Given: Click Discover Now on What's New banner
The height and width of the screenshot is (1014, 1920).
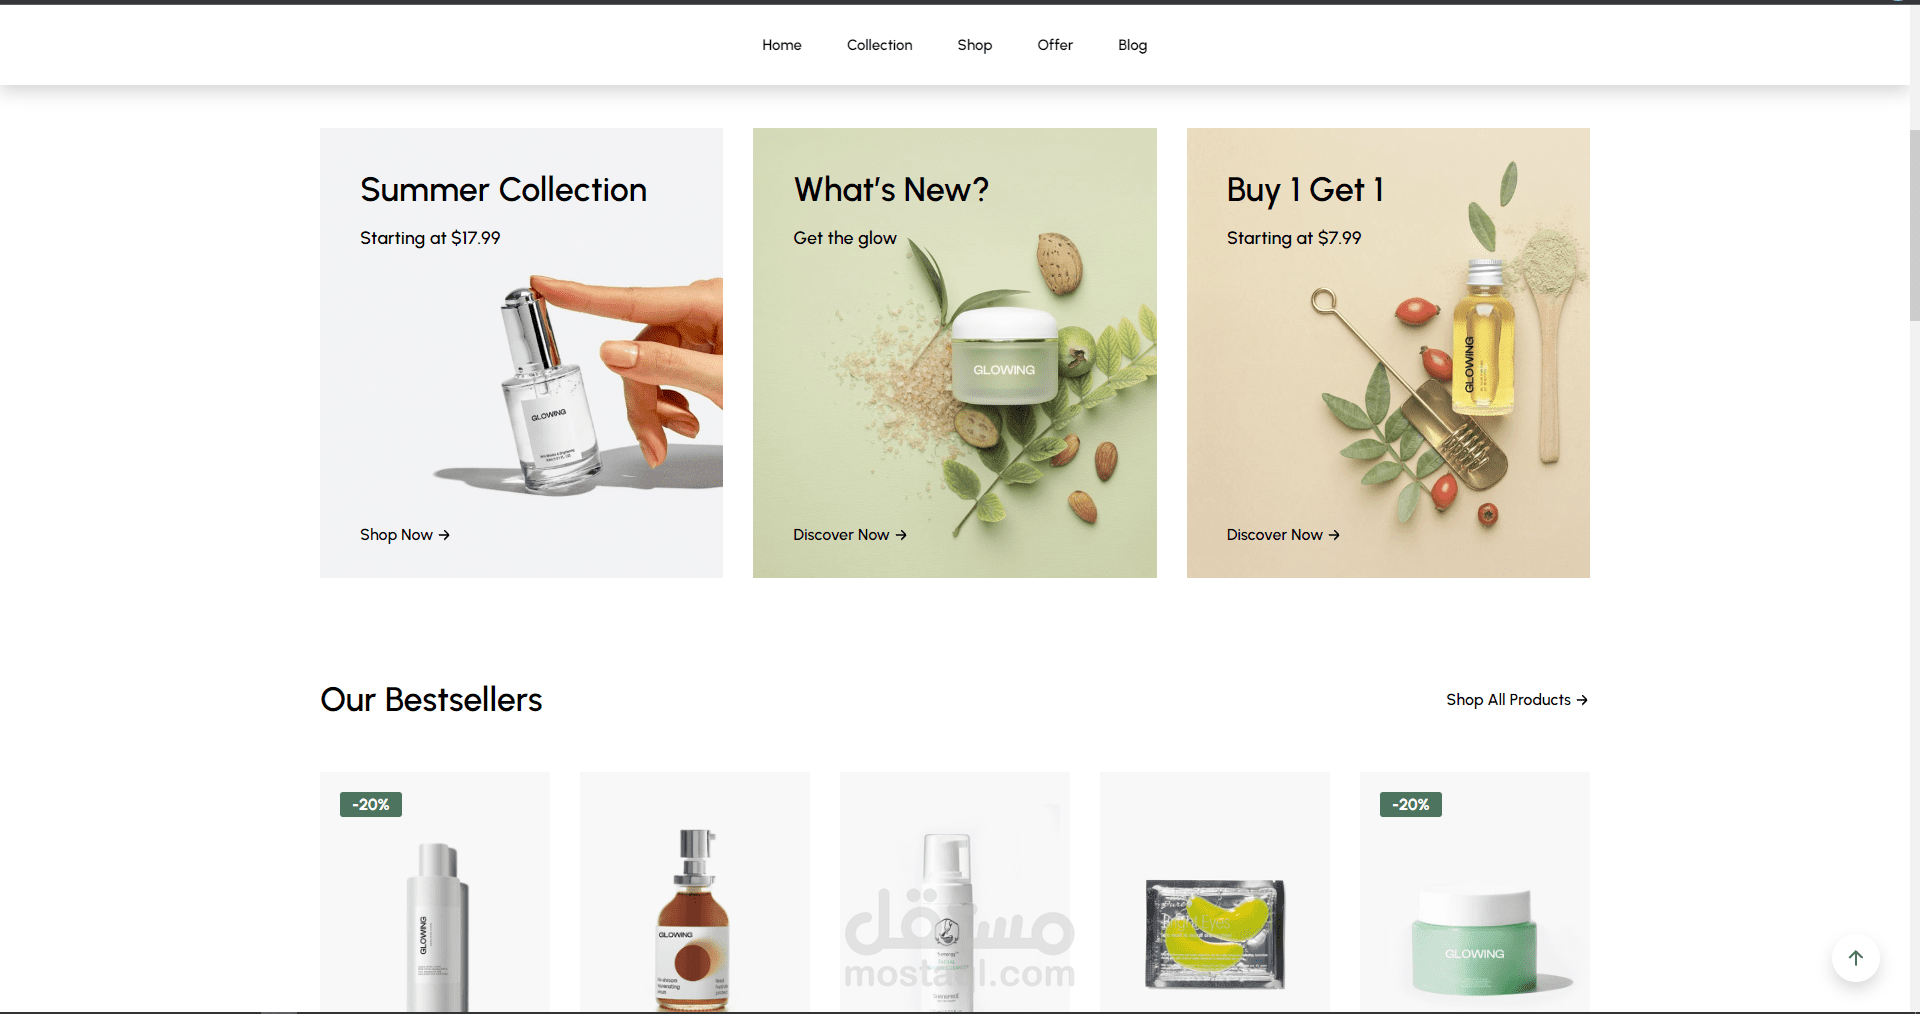Looking at the screenshot, I should (850, 535).
